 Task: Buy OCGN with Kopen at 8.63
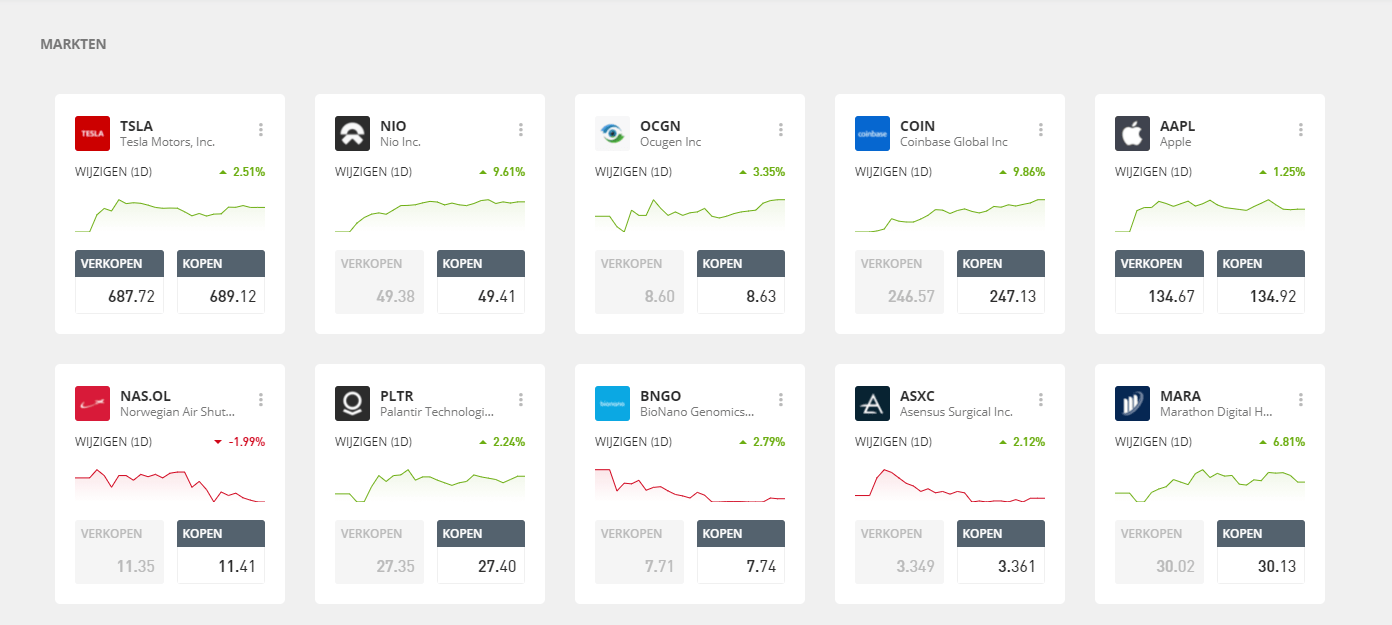click(x=741, y=282)
